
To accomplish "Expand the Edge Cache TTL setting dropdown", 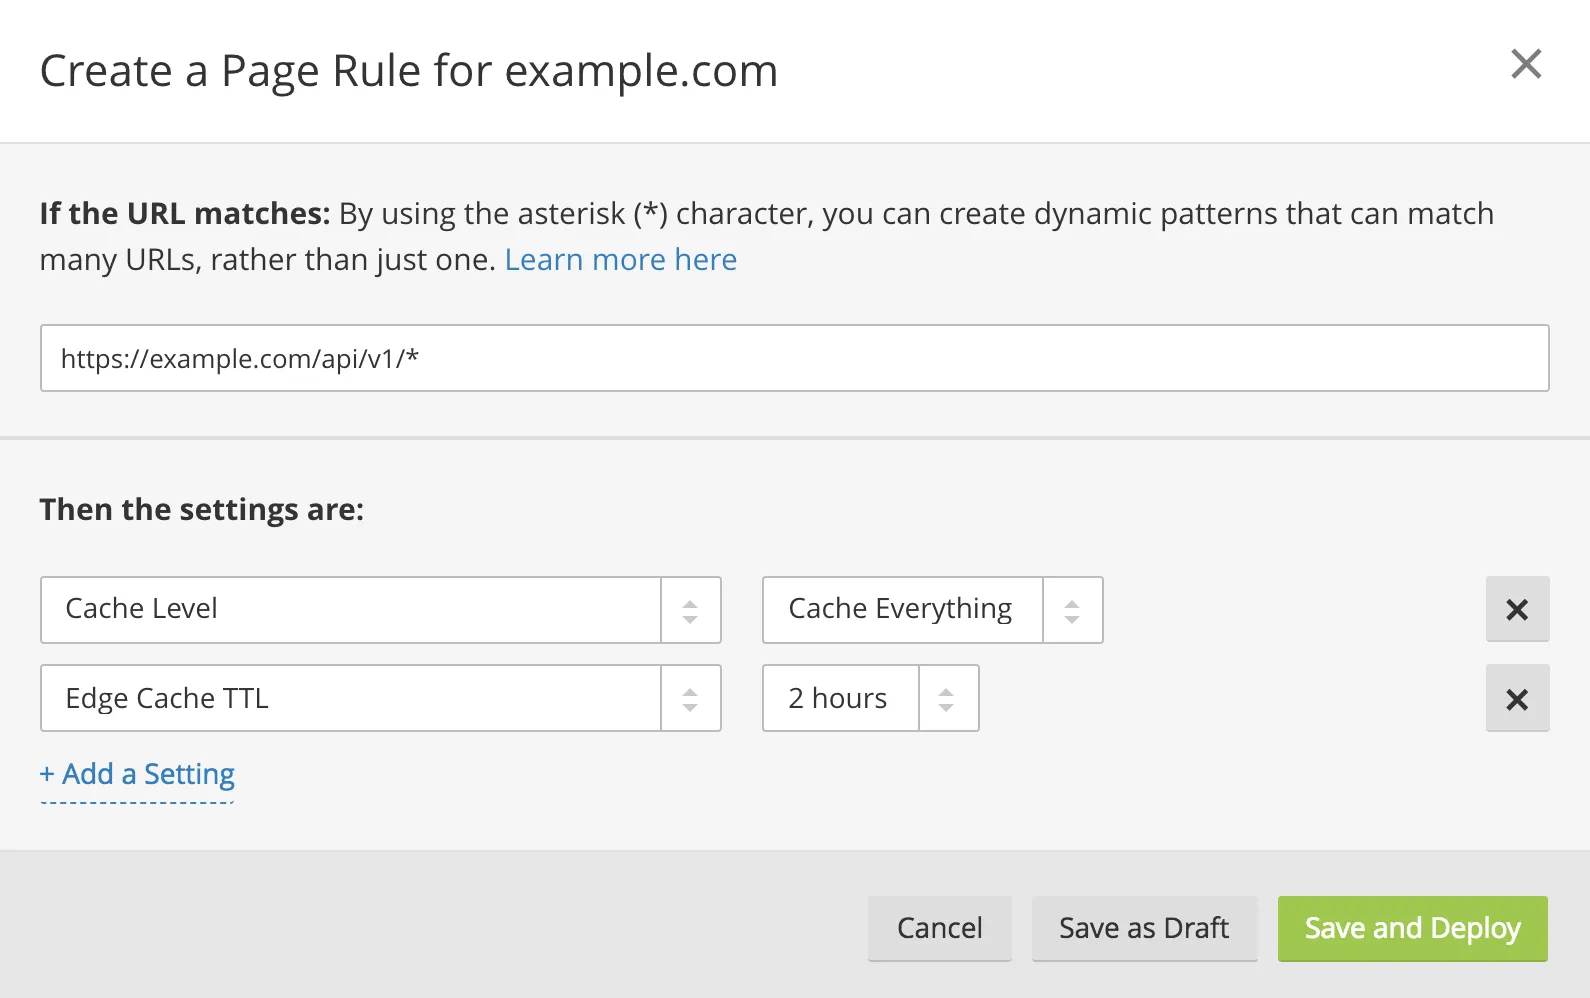I will click(350, 698).
